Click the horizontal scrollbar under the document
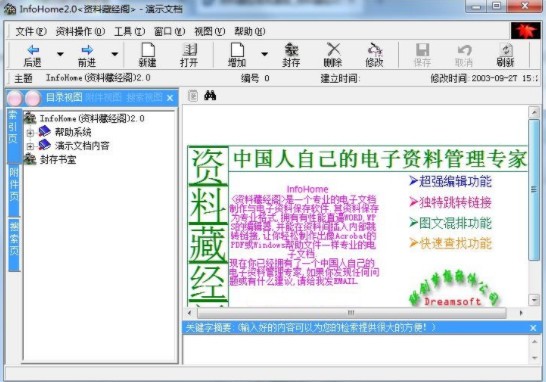This screenshot has height=382, width=546. [351, 313]
